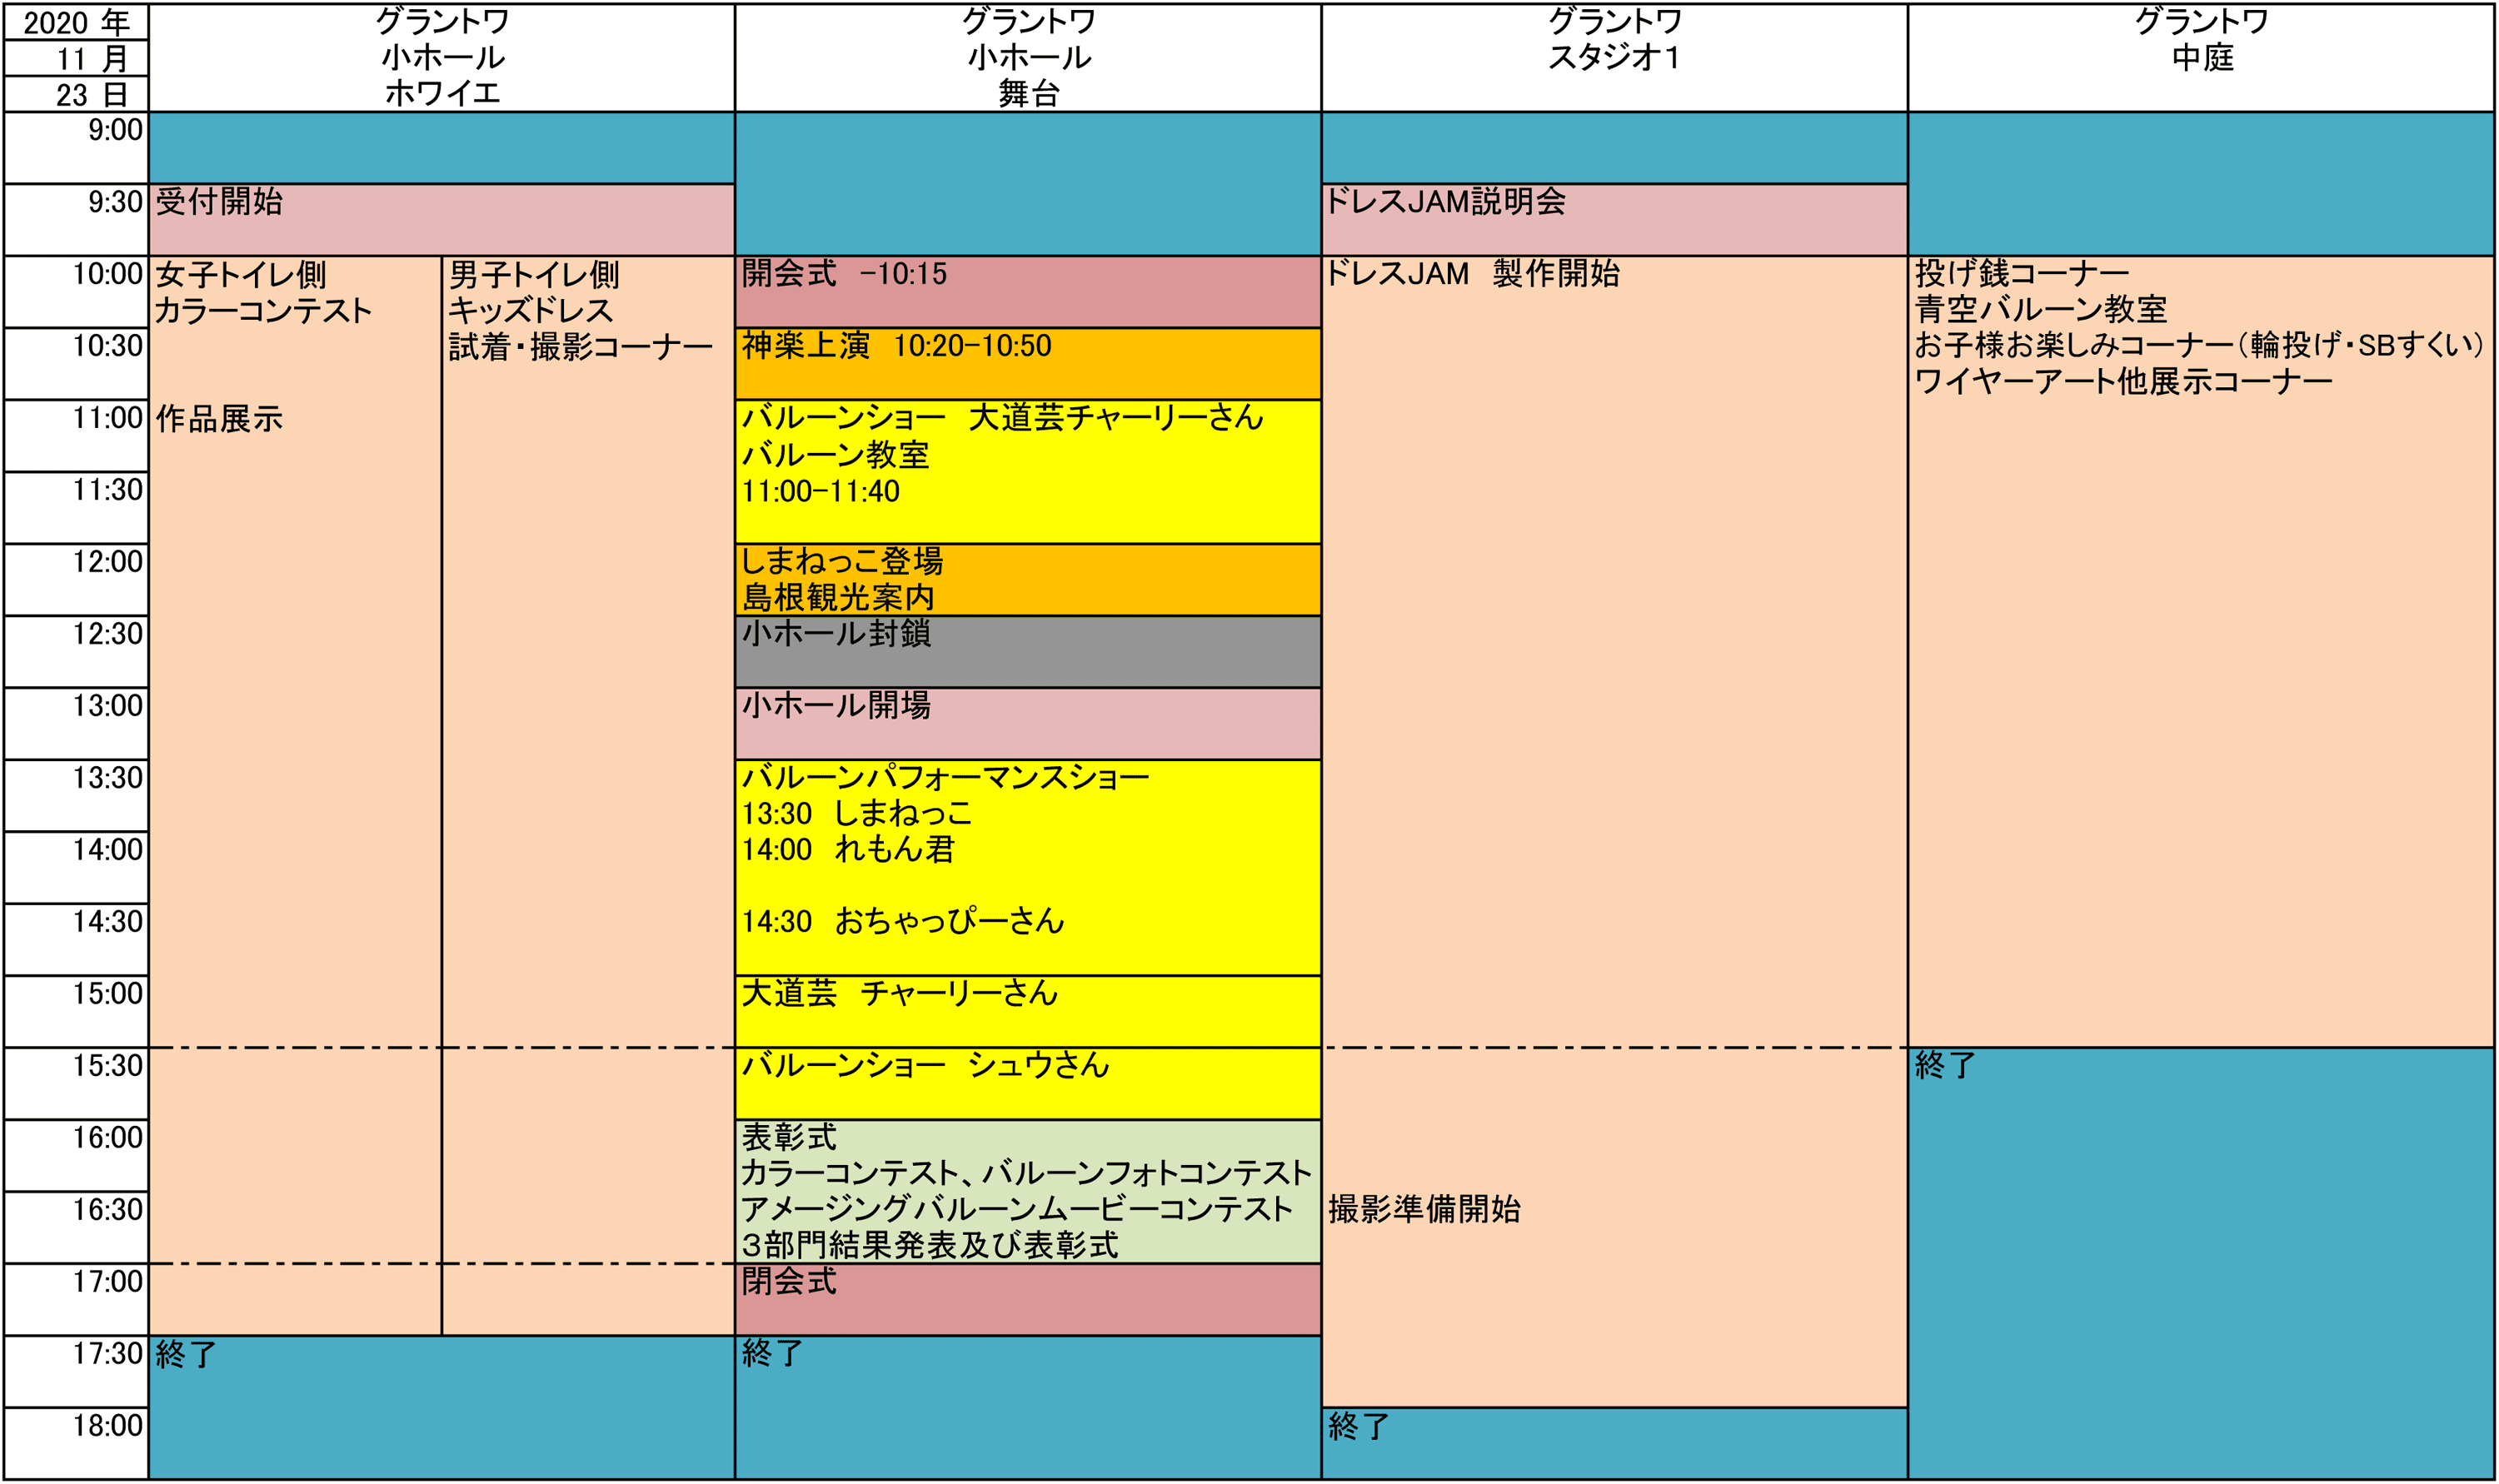Click '試着・撮影コーナー' text
The height and width of the screenshot is (1484, 2499).
580,347
